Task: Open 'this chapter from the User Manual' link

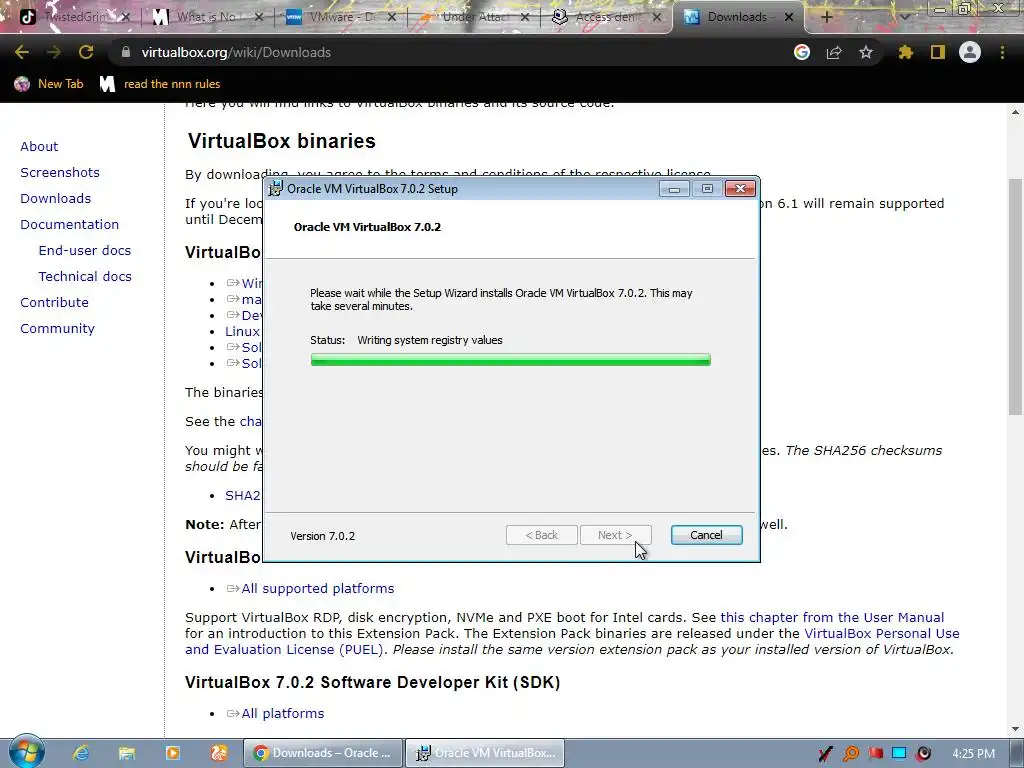Action: [x=832, y=617]
